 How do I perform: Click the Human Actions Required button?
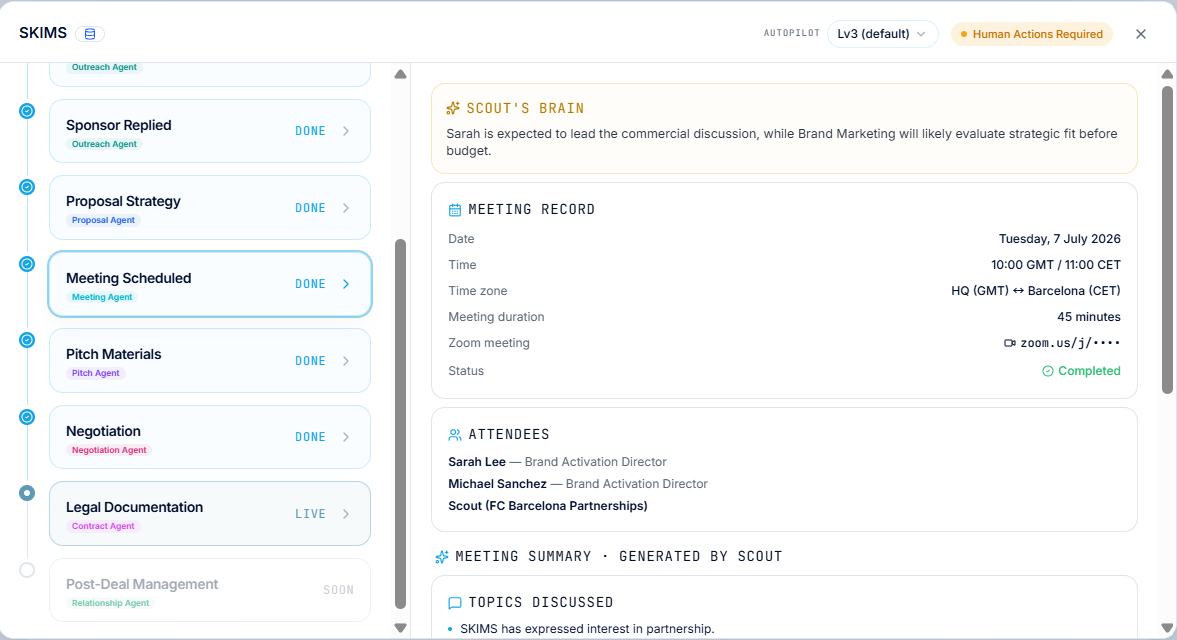click(x=1031, y=34)
